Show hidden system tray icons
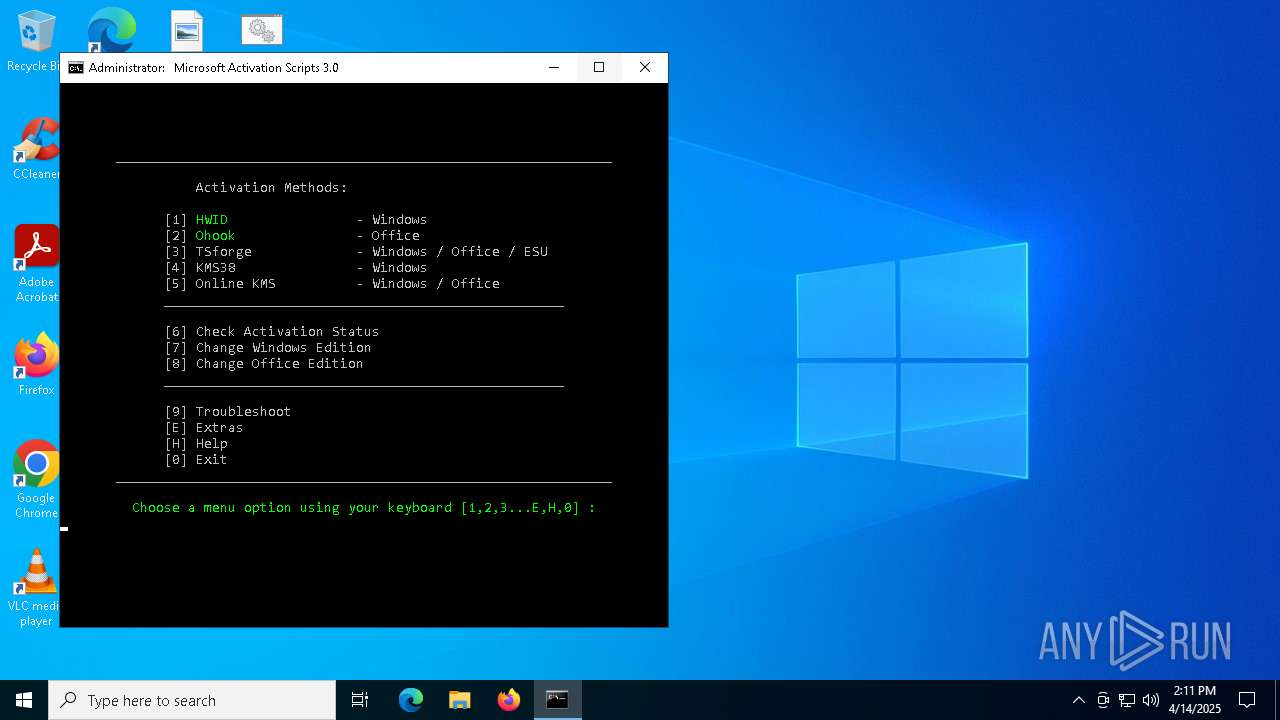 coord(1078,700)
